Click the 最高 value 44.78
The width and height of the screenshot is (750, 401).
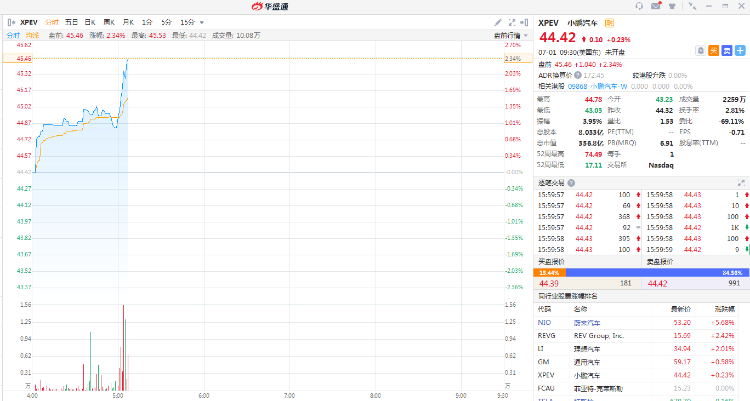click(x=593, y=100)
